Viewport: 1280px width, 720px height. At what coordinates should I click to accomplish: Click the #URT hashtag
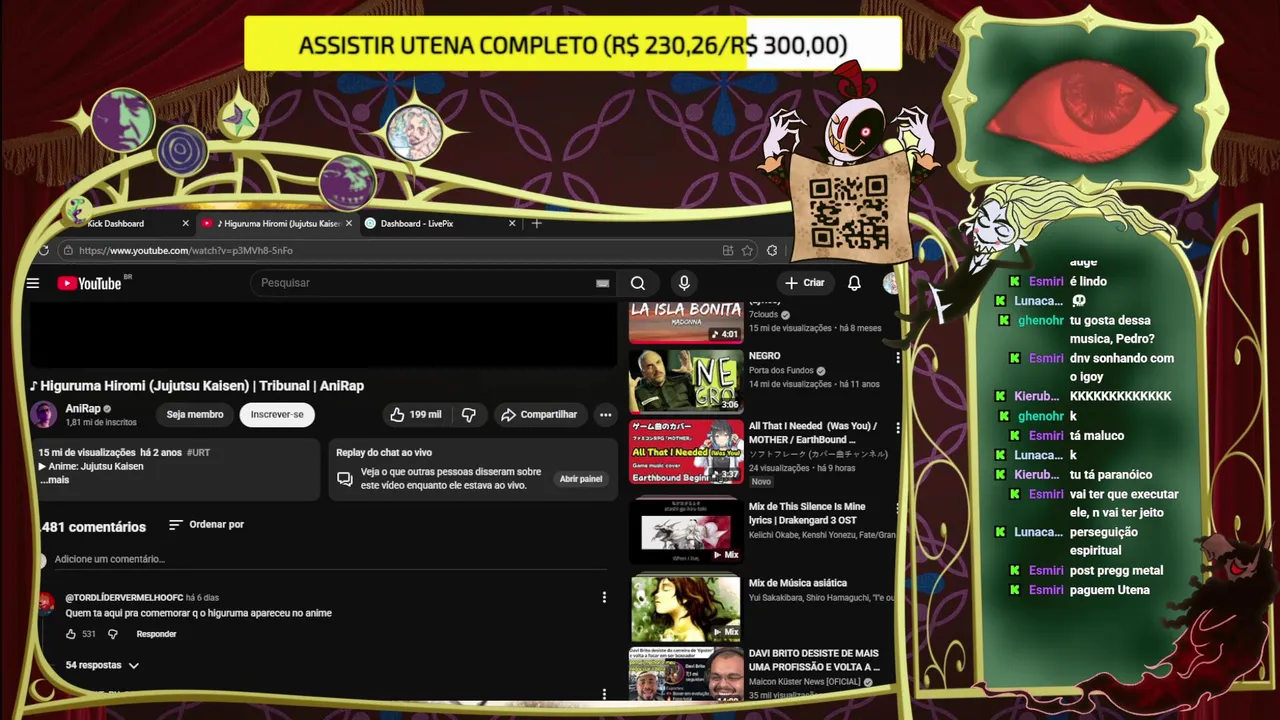[198, 453]
